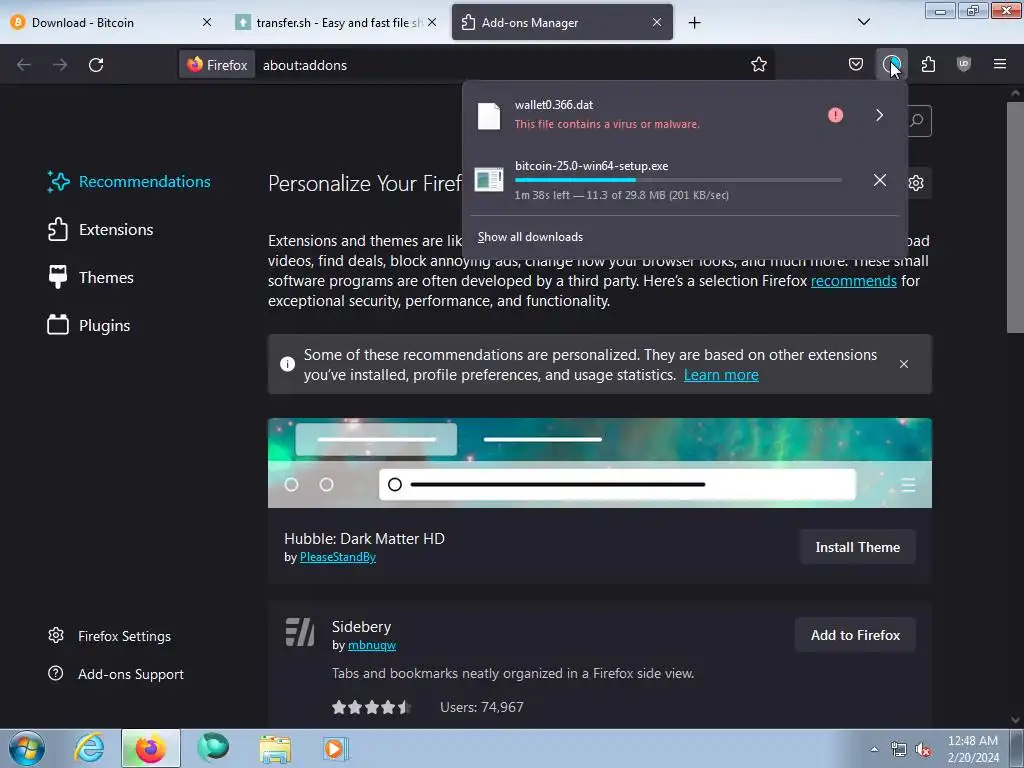Screen dimensions: 1024x768
Task: Launch Internet Explorer from taskbar
Action: [89, 748]
